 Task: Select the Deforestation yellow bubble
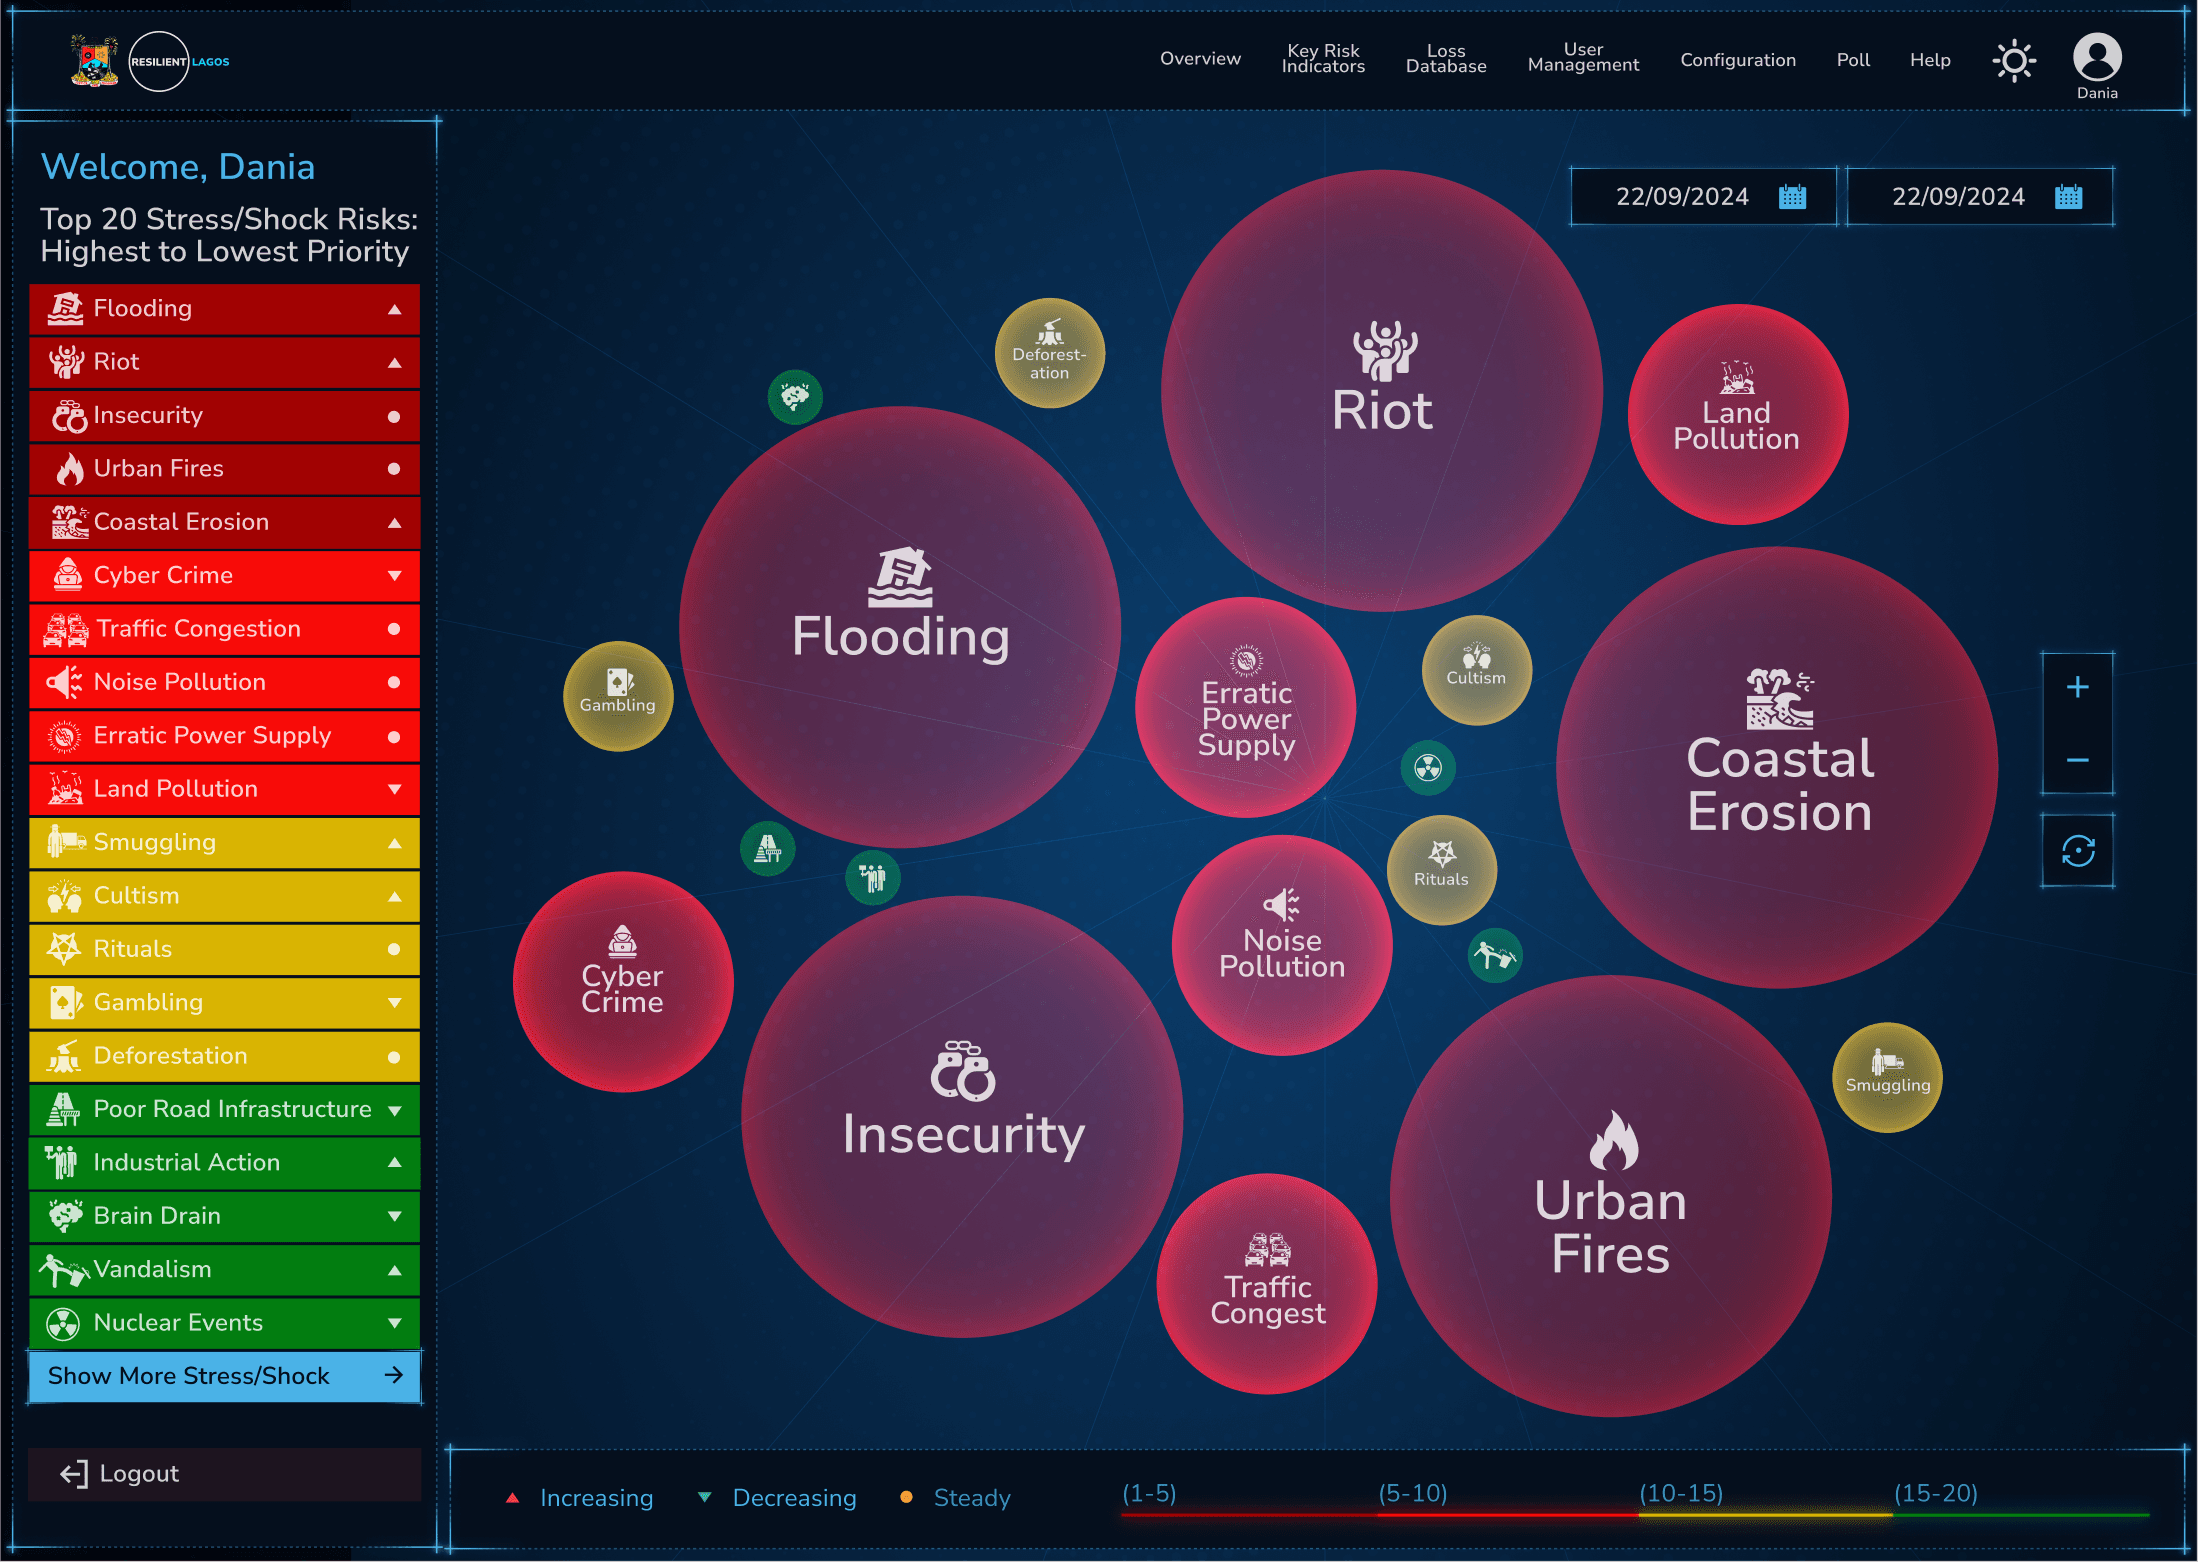coord(1050,353)
